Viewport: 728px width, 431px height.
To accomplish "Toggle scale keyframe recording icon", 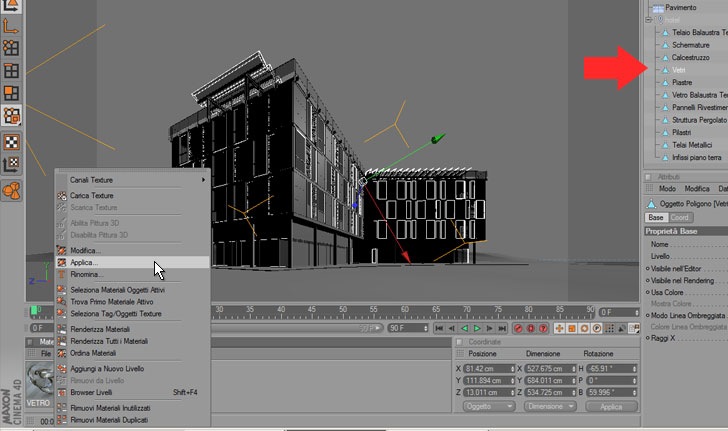I will (x=572, y=328).
